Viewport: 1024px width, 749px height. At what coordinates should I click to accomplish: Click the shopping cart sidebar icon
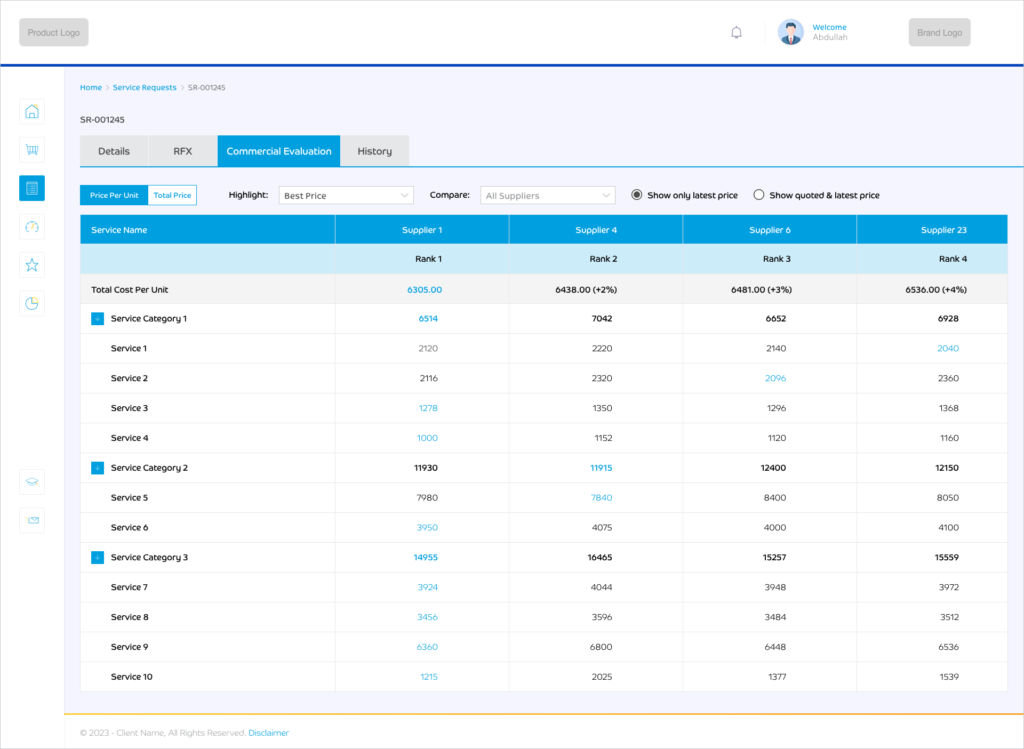coord(32,150)
